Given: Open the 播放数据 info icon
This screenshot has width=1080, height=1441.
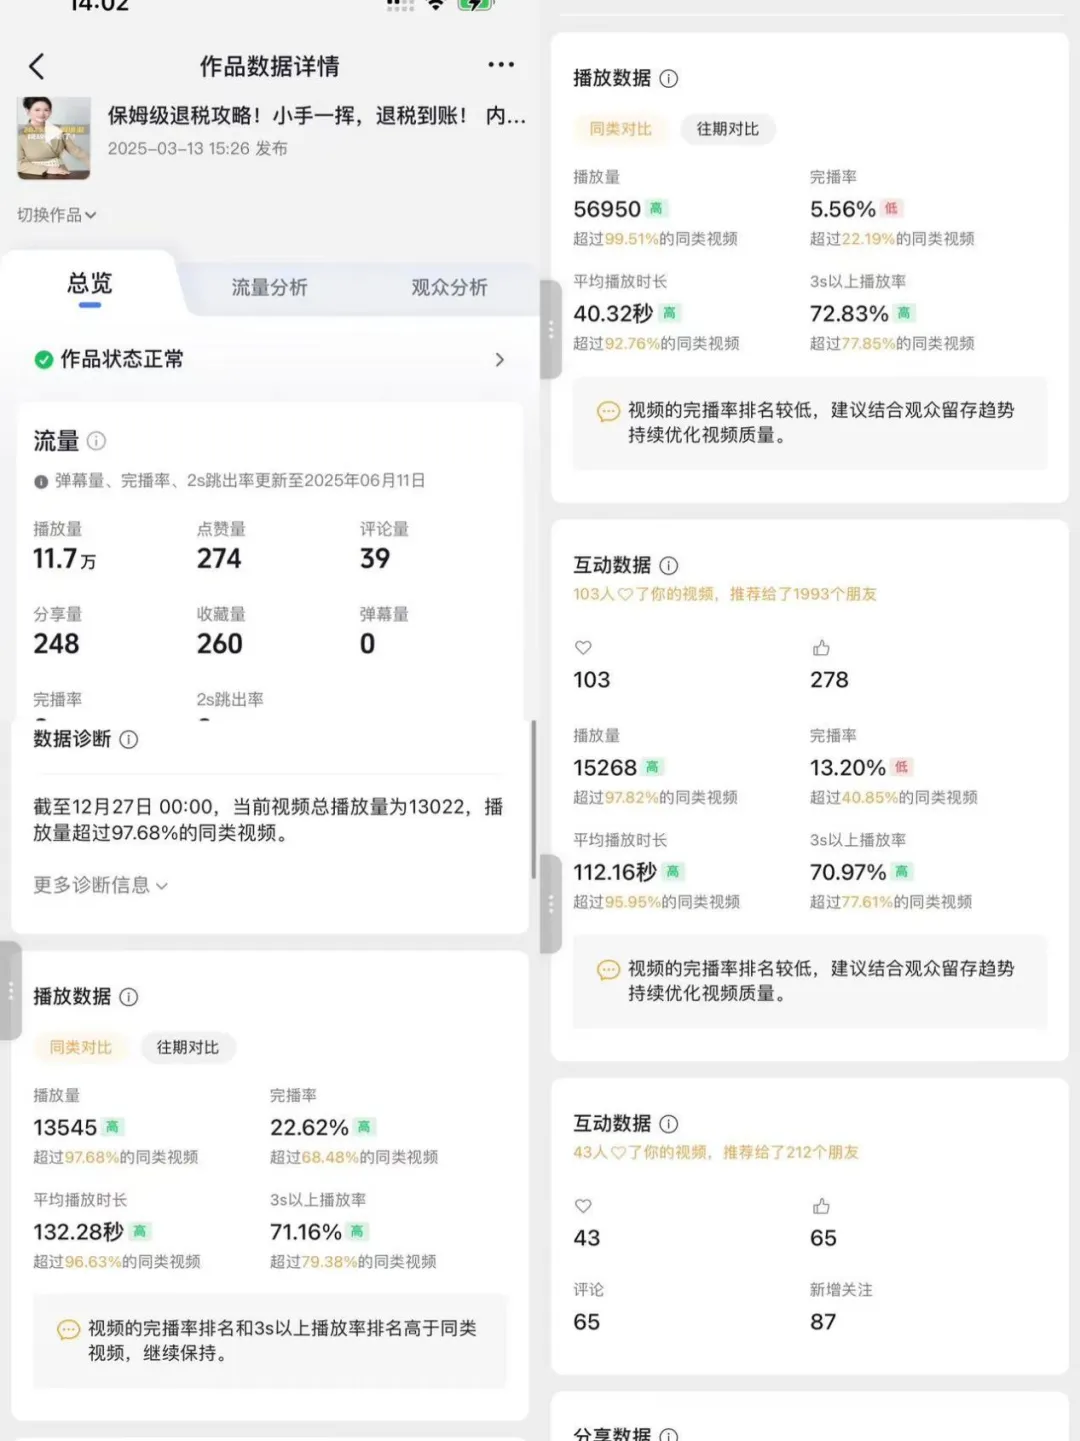Looking at the screenshot, I should click(667, 79).
